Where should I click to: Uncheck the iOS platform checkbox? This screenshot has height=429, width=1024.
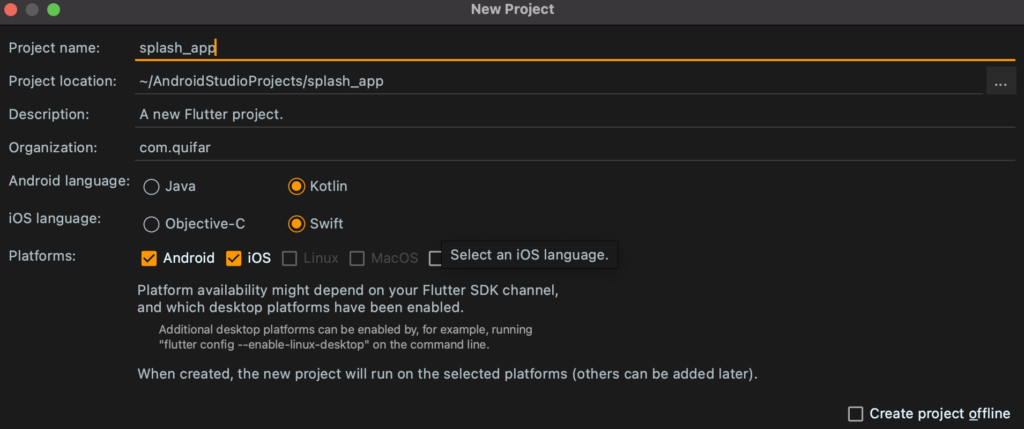[234, 259]
